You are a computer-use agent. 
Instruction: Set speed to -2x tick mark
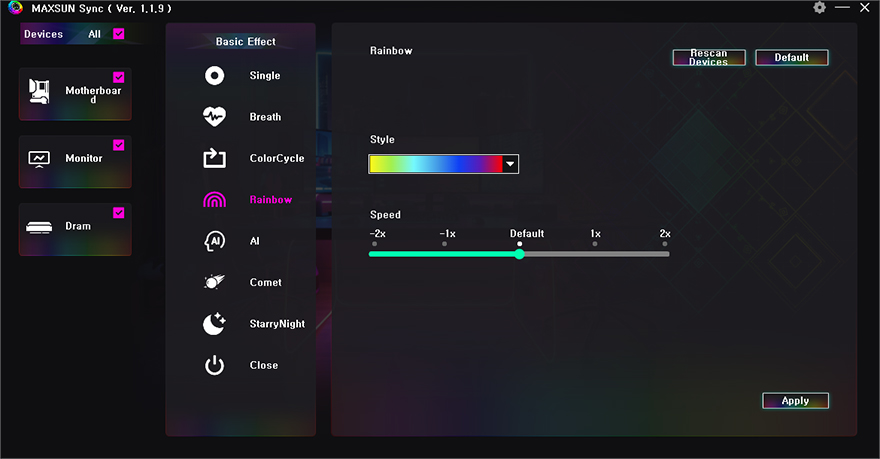pos(374,244)
